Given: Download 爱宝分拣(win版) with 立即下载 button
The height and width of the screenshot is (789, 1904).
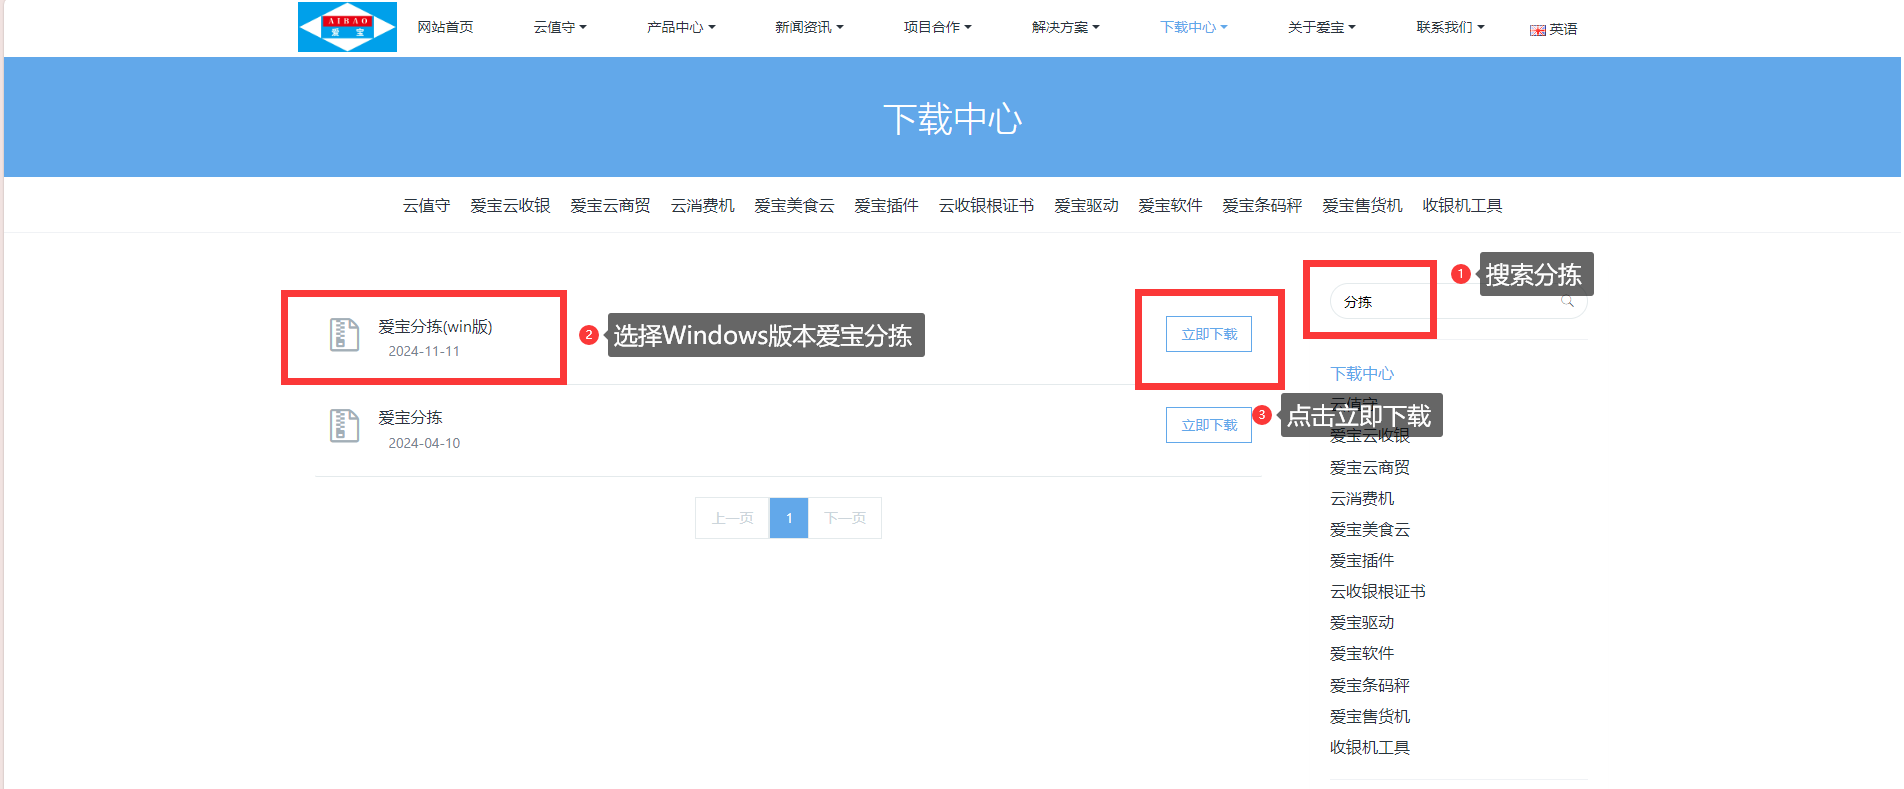Looking at the screenshot, I should pyautogui.click(x=1208, y=334).
